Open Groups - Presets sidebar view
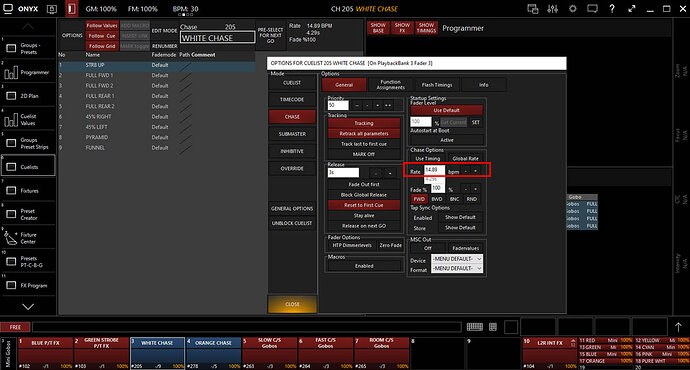The image size is (690, 370). pyautogui.click(x=28, y=48)
